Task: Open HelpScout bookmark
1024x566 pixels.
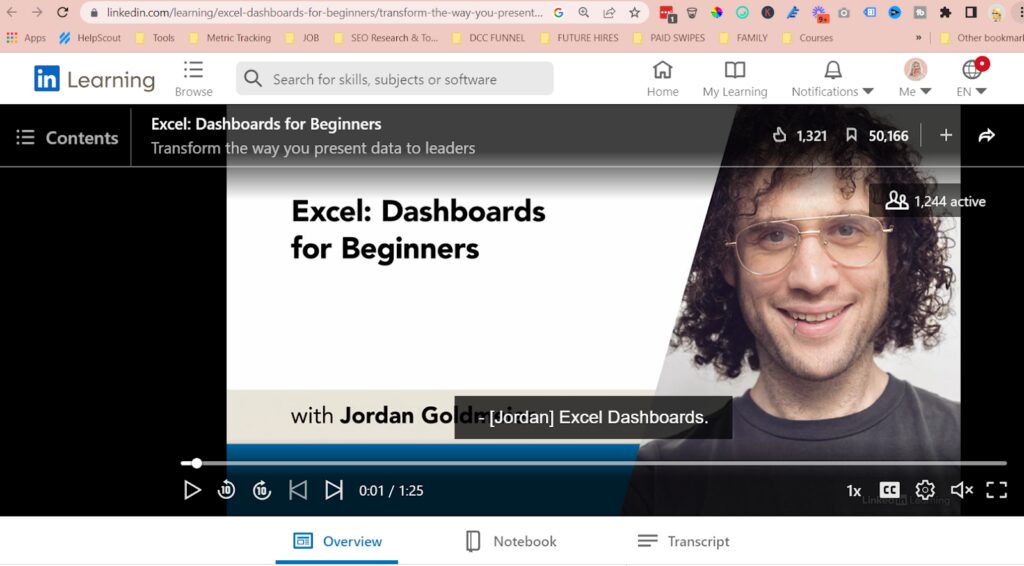Action: [x=90, y=38]
